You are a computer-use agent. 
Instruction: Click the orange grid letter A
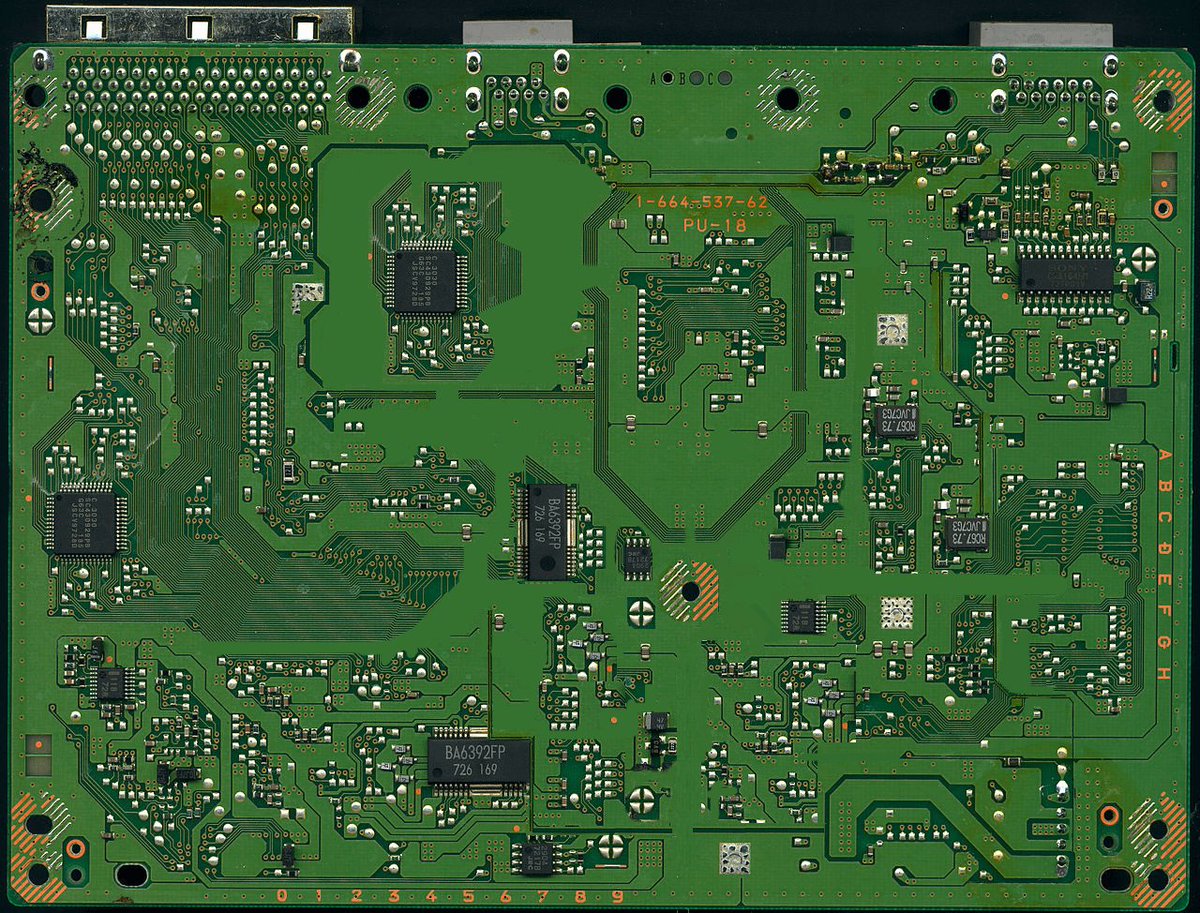[x=1164, y=456]
